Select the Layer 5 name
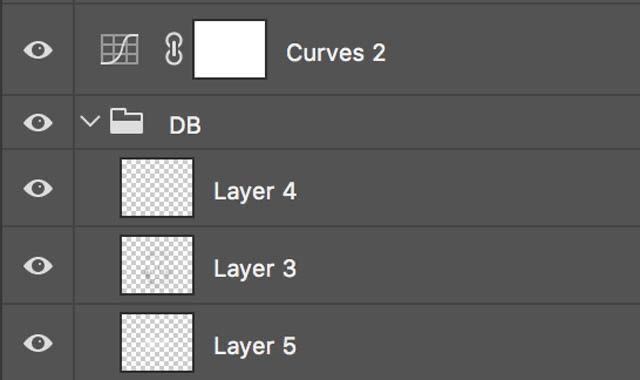This screenshot has width=640, height=380. pos(255,346)
